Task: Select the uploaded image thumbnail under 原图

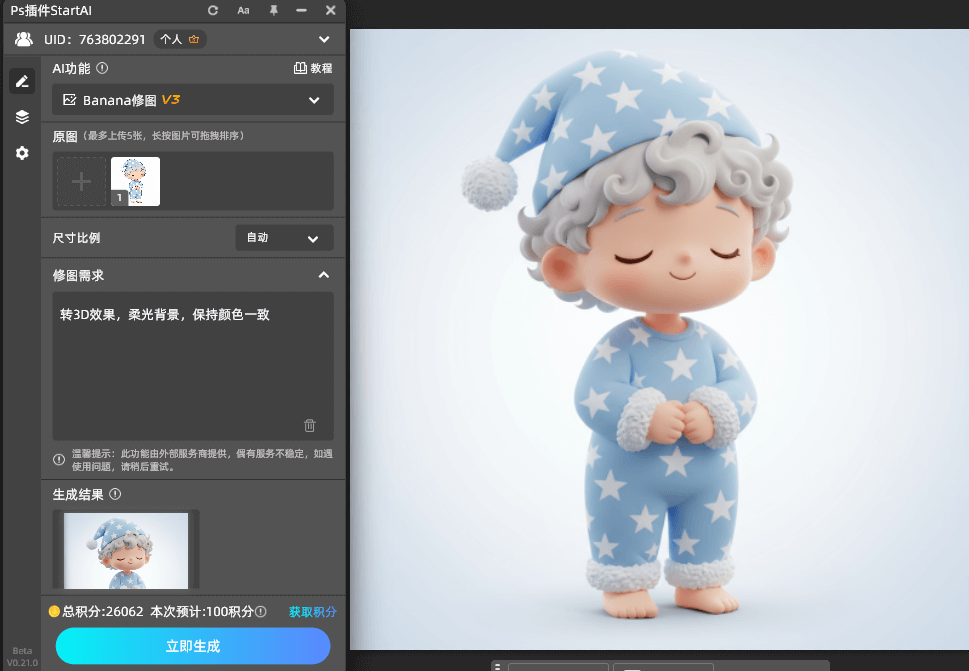Action: coord(134,181)
